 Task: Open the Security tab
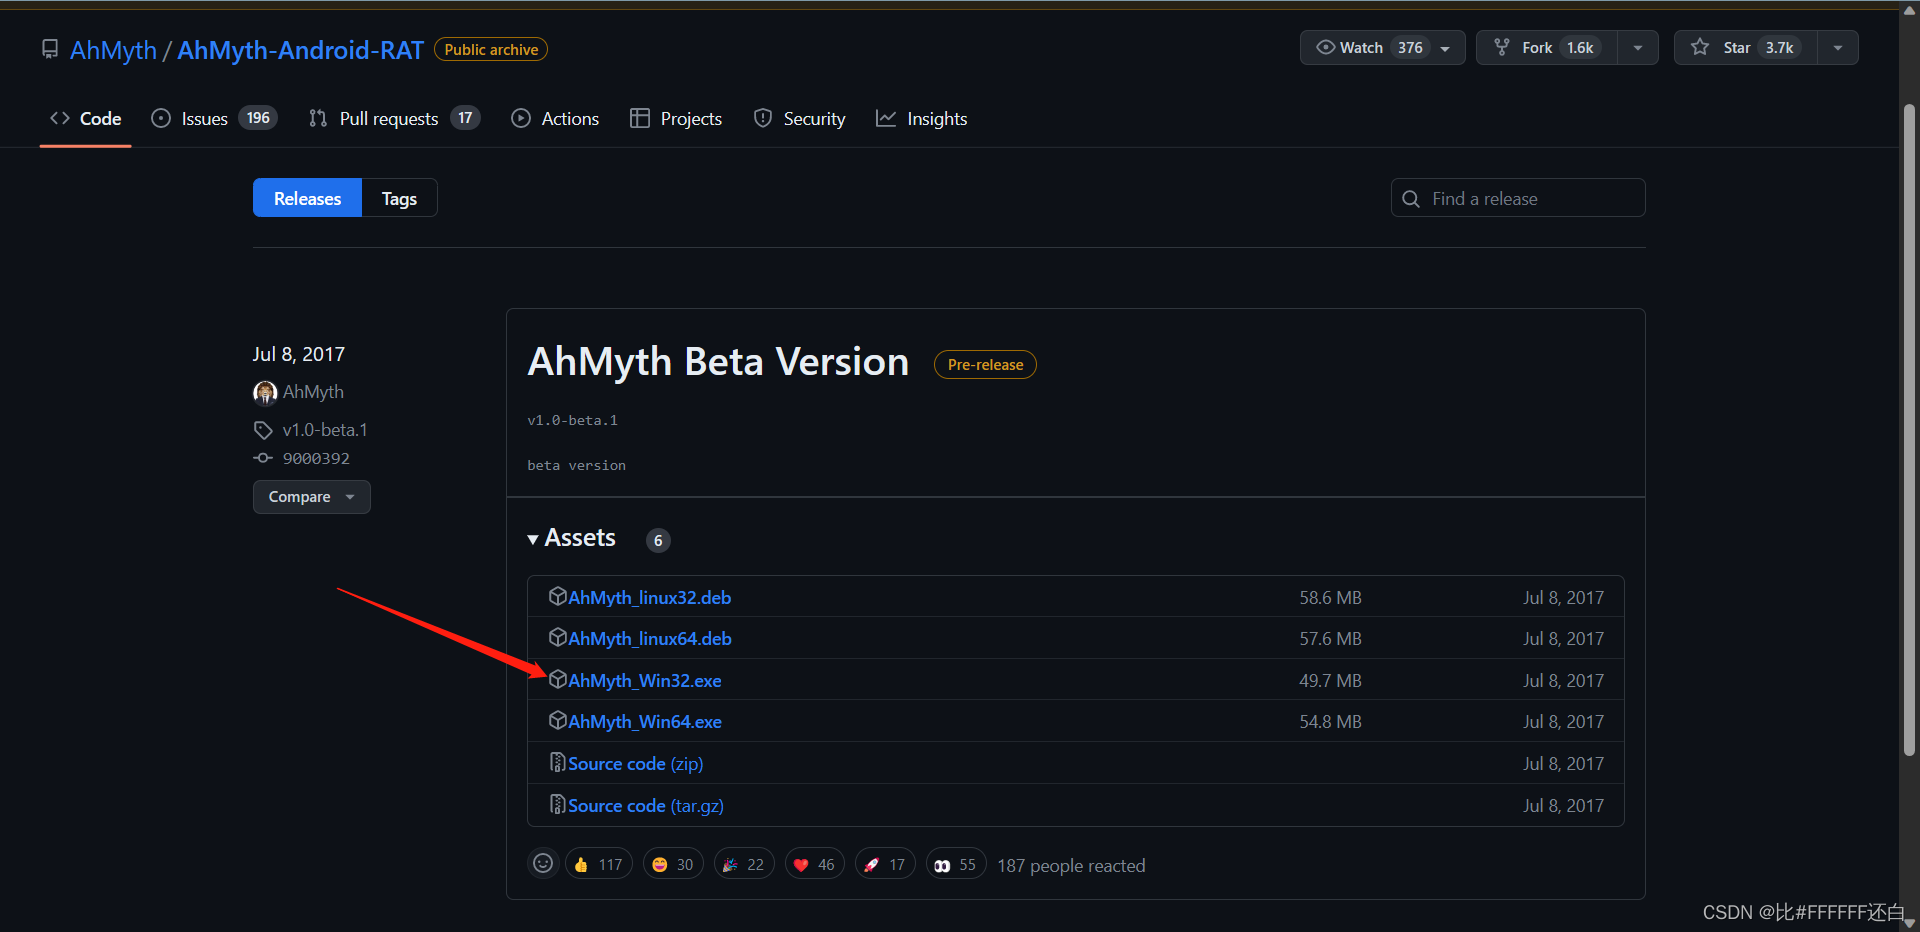[799, 119]
